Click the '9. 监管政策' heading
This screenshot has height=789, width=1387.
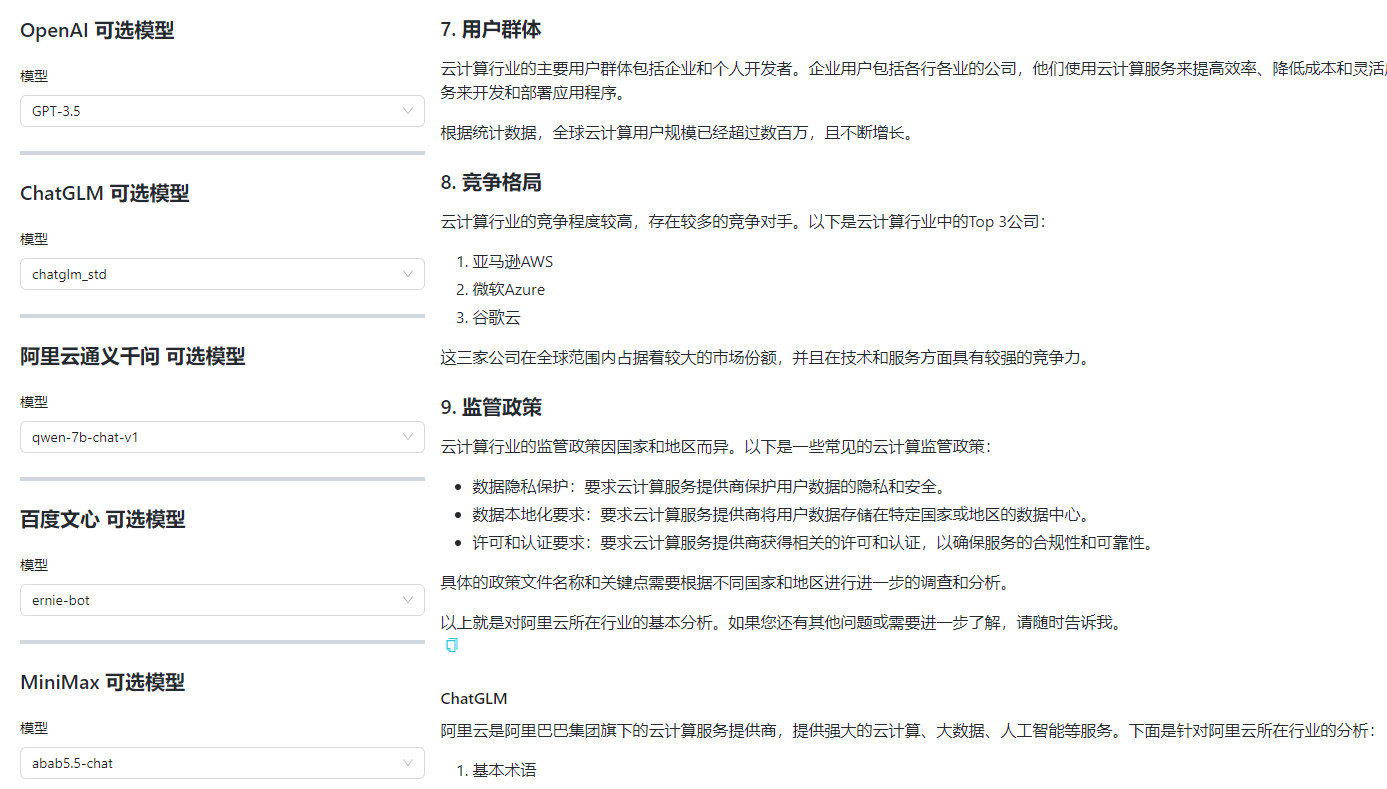pyautogui.click(x=491, y=408)
